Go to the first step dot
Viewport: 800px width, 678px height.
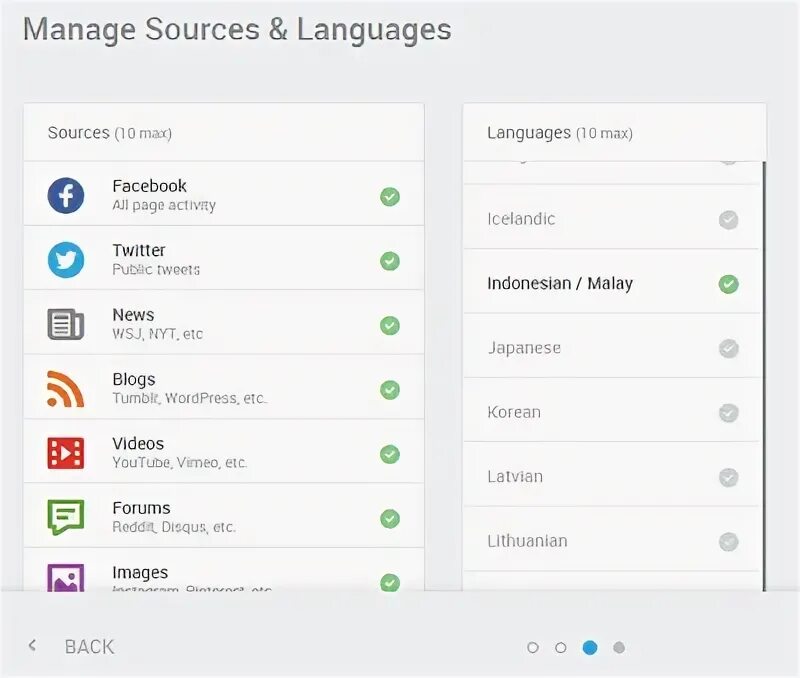[533, 647]
